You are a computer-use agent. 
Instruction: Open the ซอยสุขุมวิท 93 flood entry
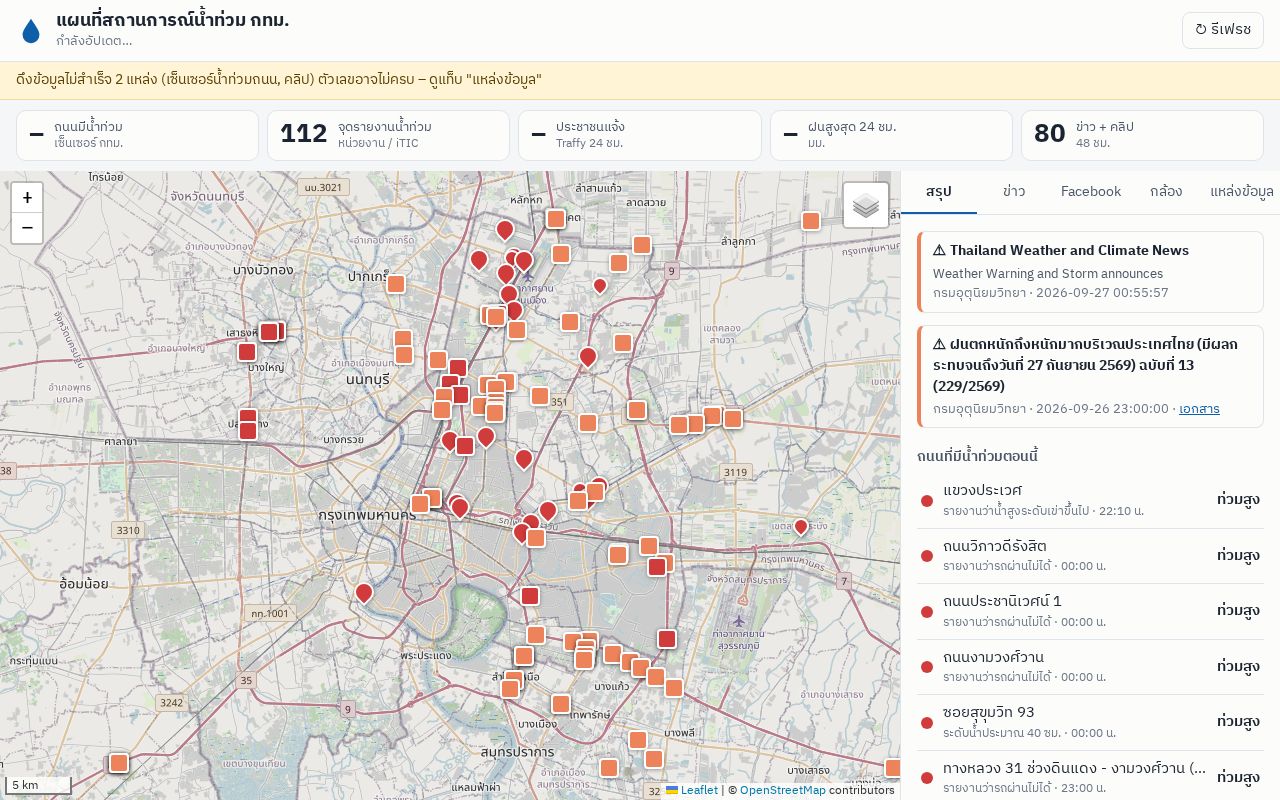(x=1090, y=722)
